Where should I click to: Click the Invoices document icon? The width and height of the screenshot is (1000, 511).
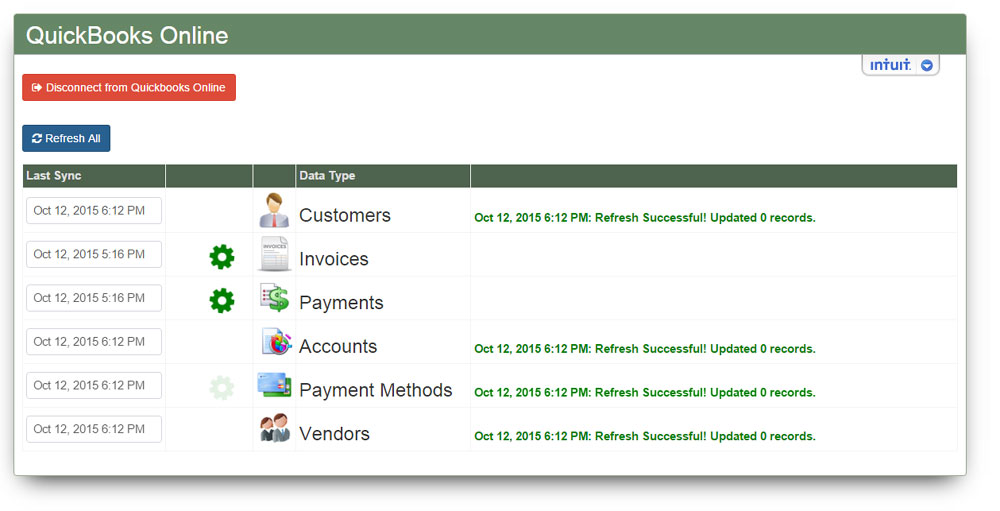[x=274, y=255]
